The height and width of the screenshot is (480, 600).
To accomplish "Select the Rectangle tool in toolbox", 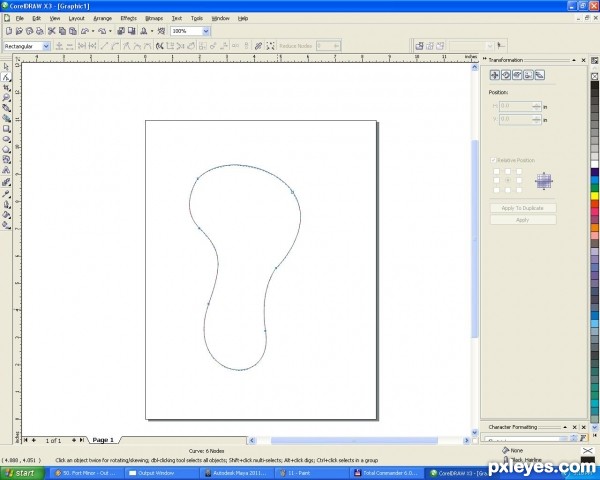I will pos(6,129).
